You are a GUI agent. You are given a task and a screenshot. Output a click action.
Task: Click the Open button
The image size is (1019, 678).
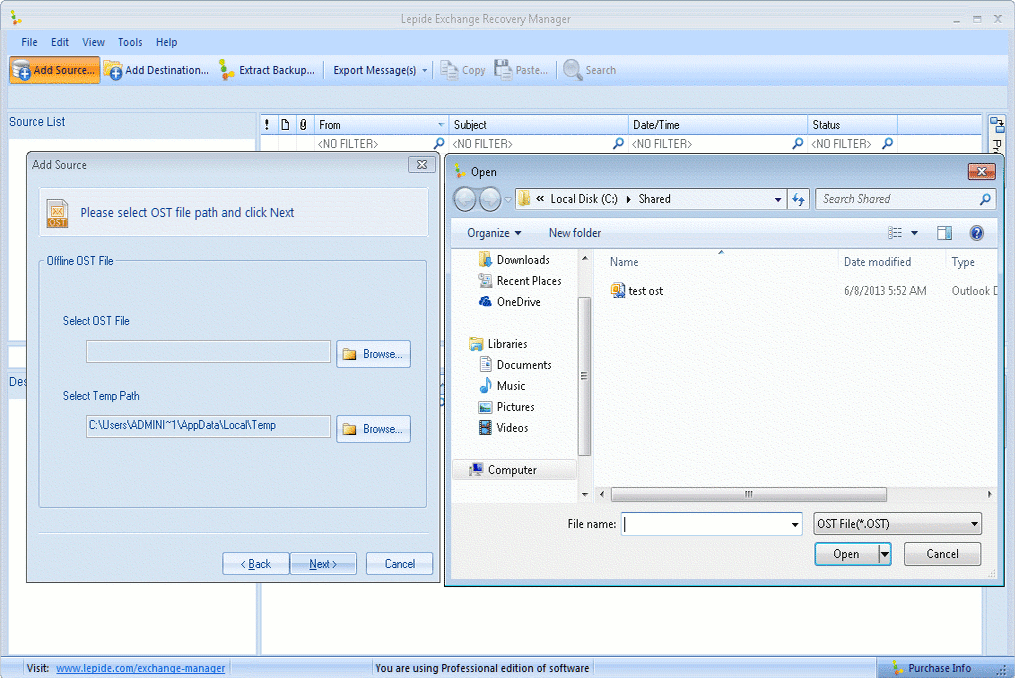846,554
